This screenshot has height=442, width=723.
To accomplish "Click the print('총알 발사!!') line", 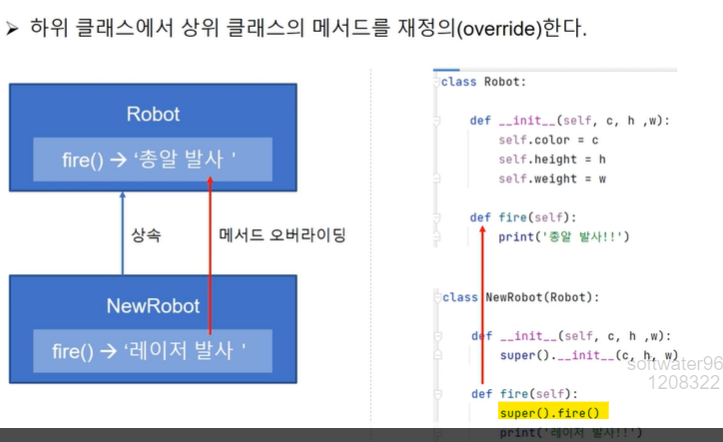I will (x=563, y=237).
